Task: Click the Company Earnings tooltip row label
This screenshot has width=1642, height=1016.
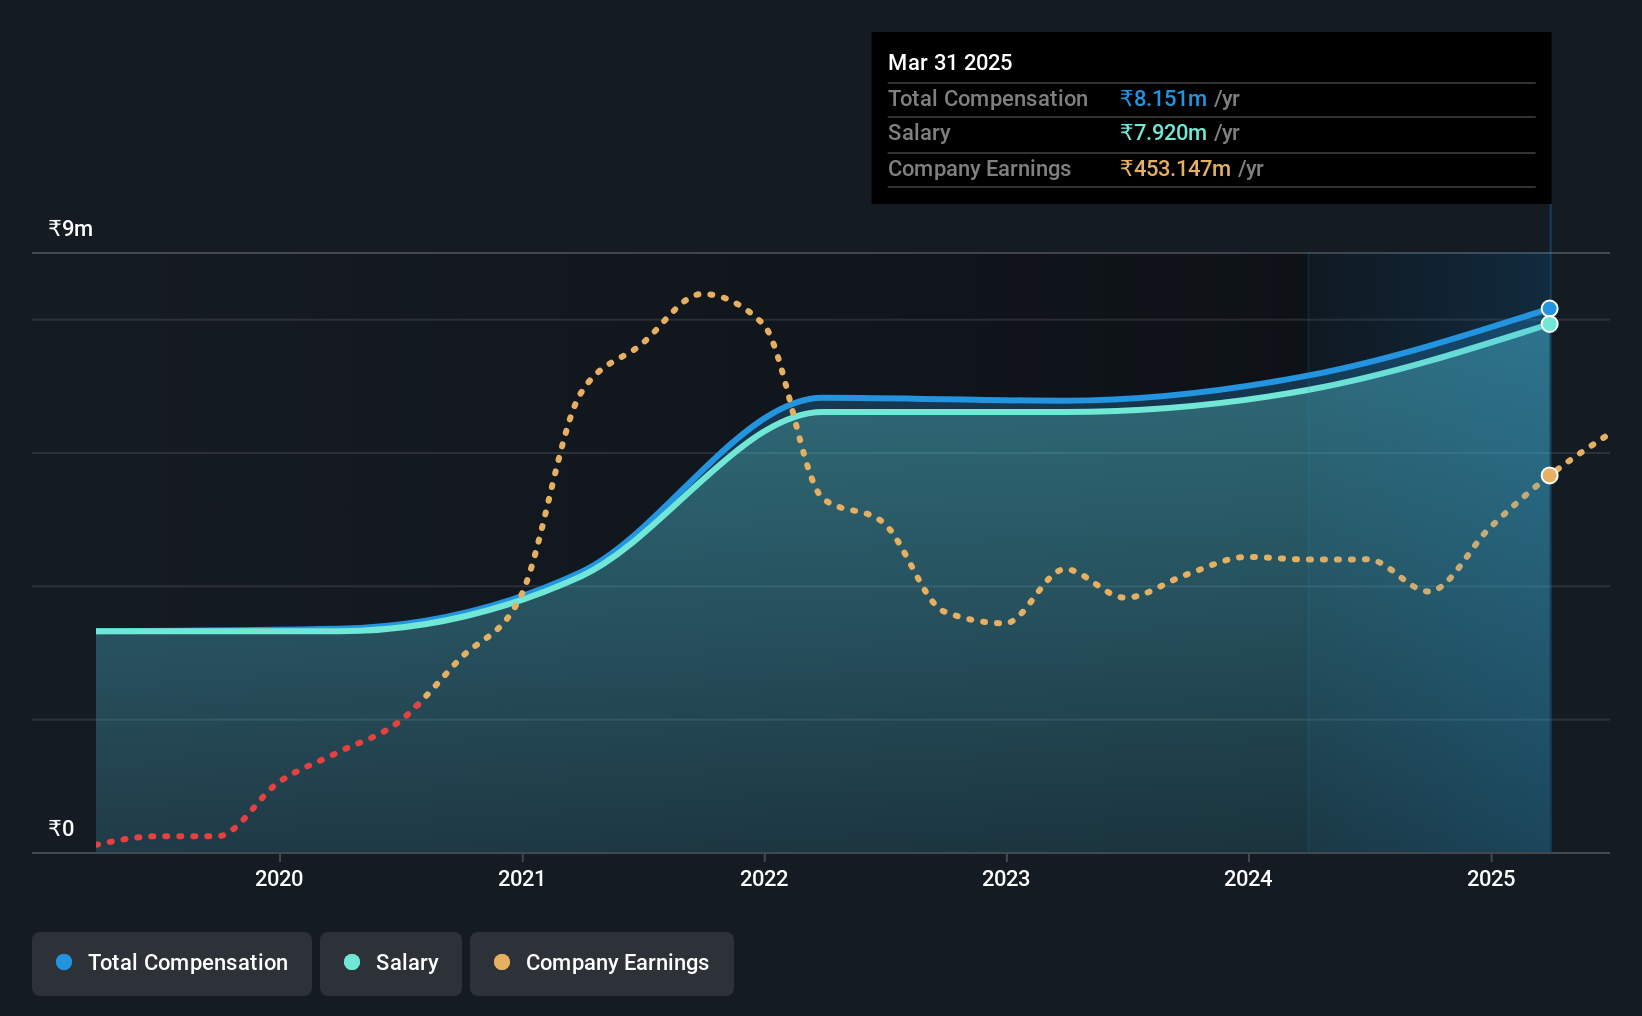Action: tap(979, 168)
